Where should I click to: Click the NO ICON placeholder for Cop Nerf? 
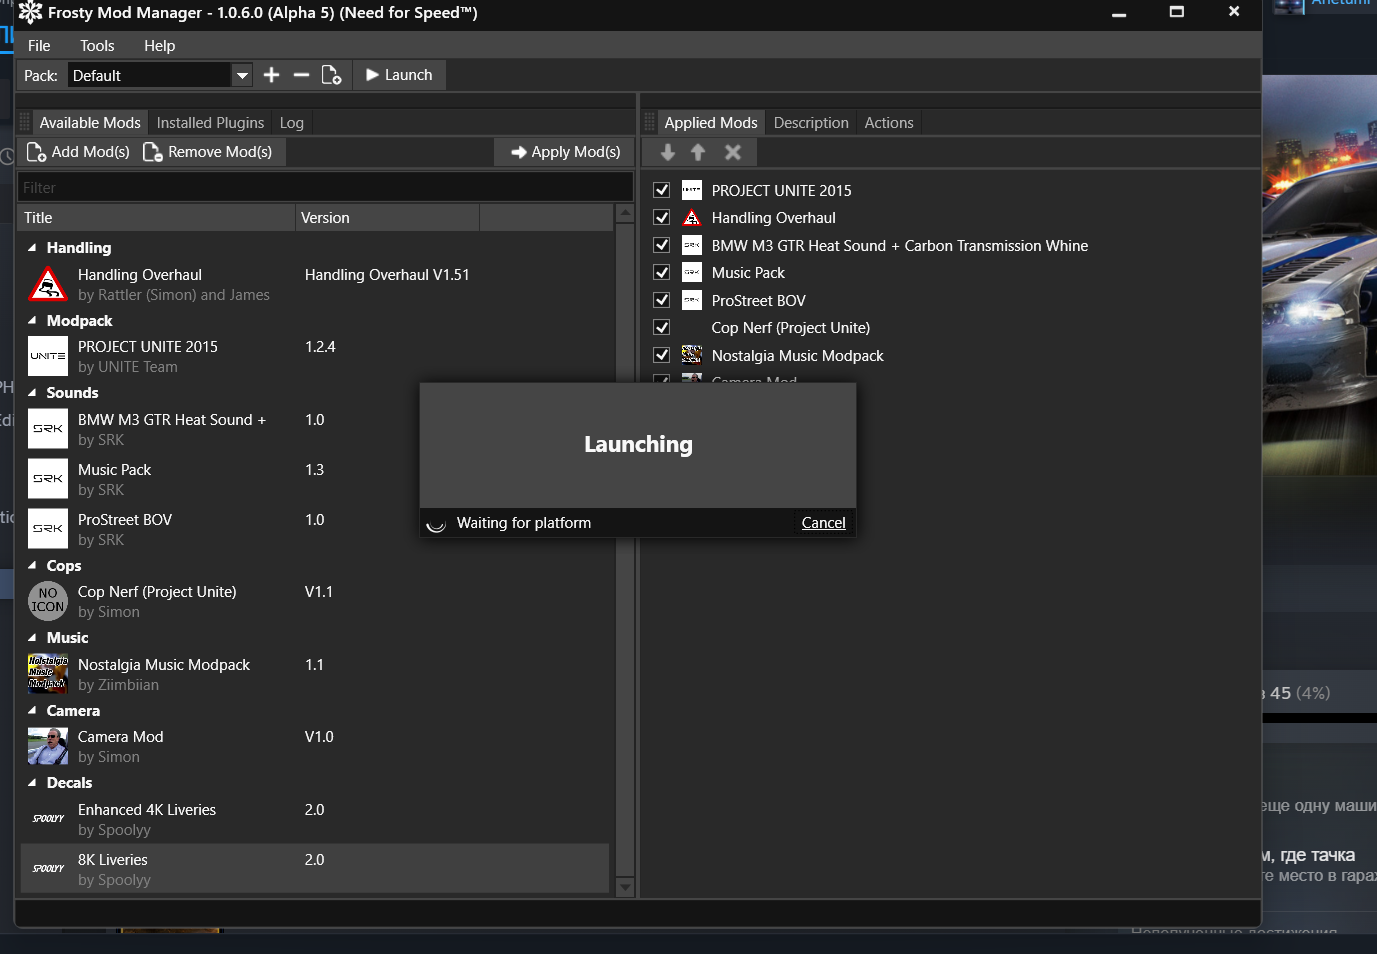click(x=47, y=601)
